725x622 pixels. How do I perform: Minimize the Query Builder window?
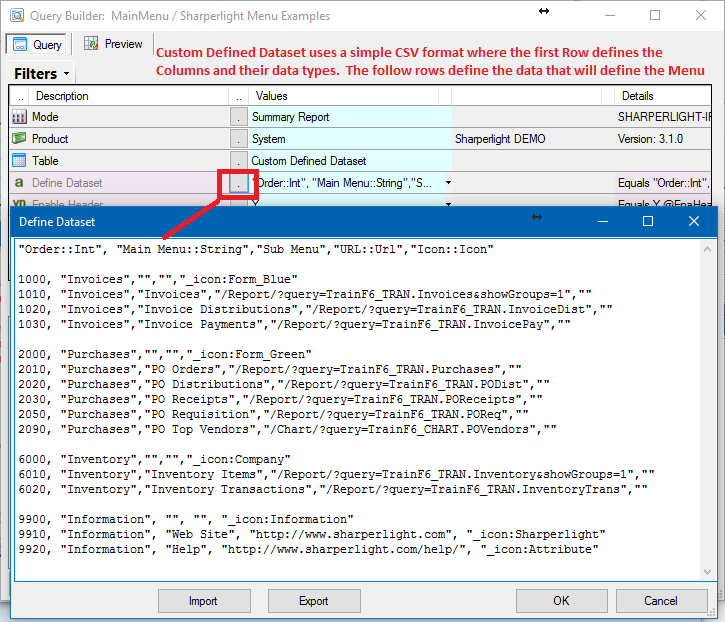[x=610, y=15]
